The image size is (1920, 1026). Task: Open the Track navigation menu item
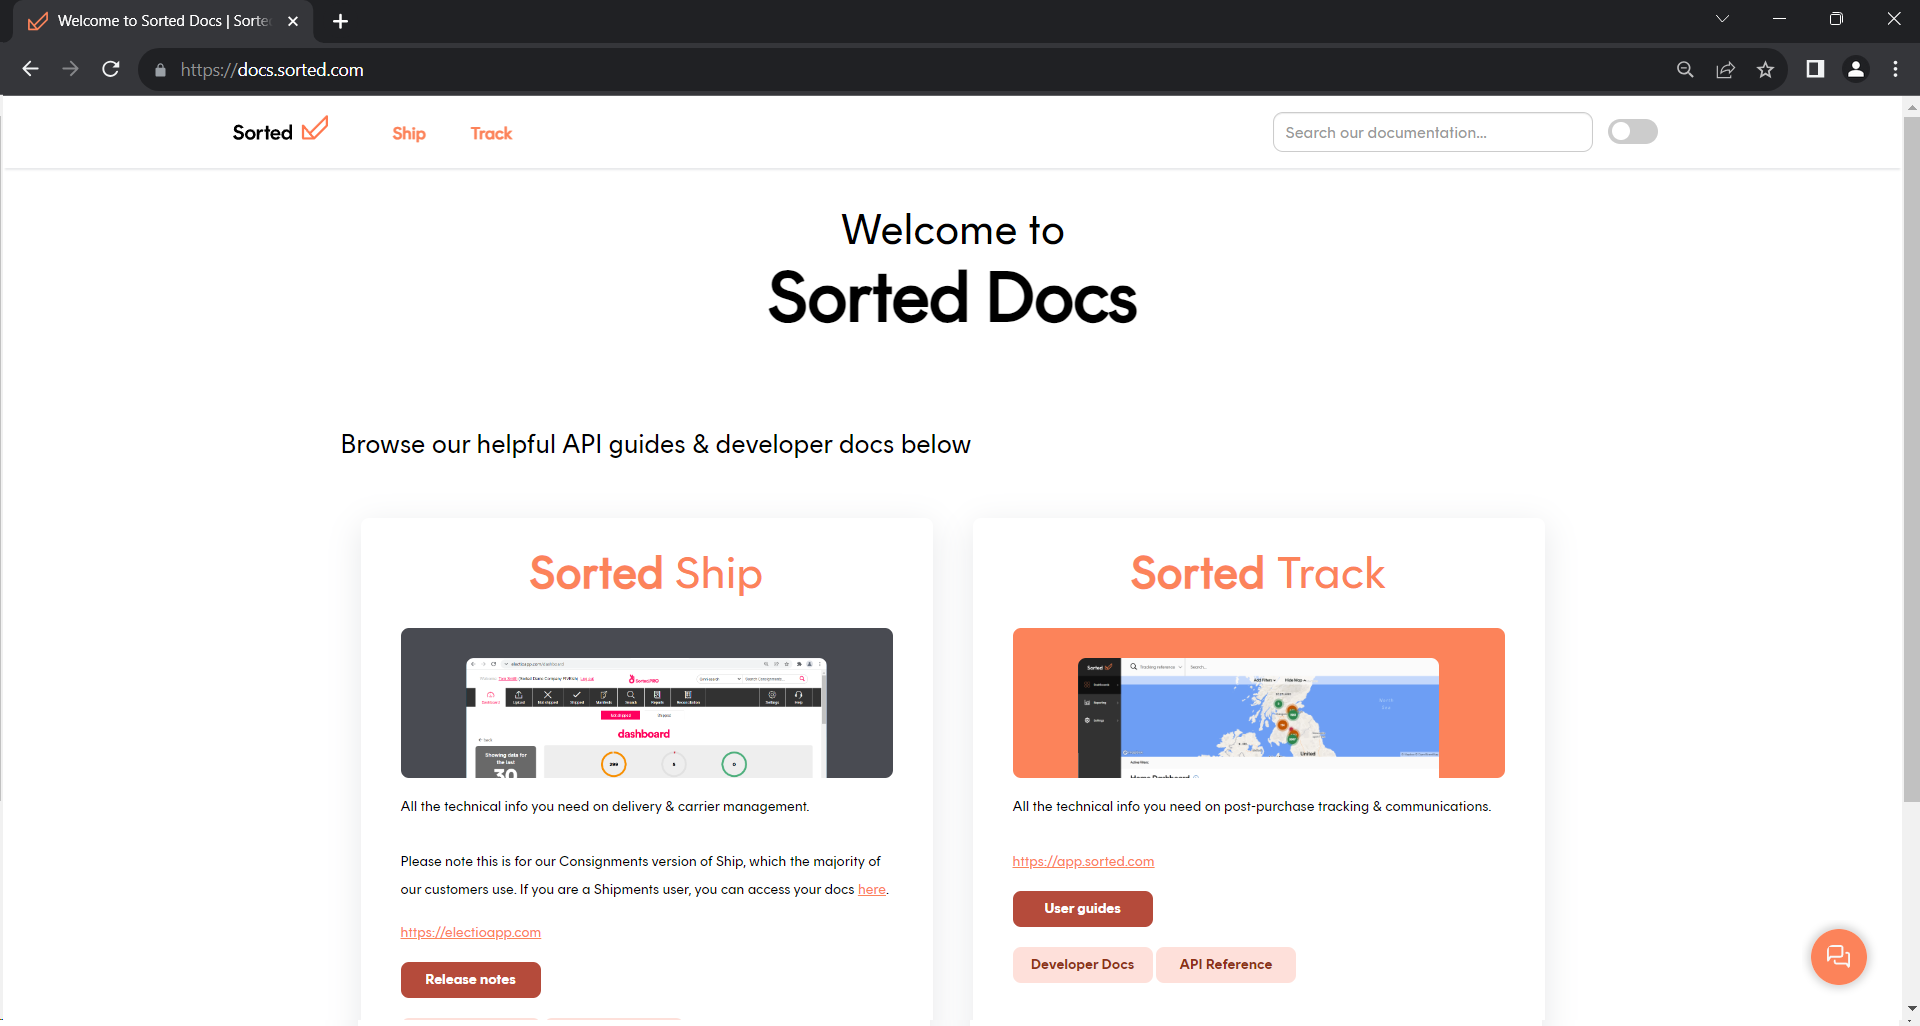(x=491, y=133)
